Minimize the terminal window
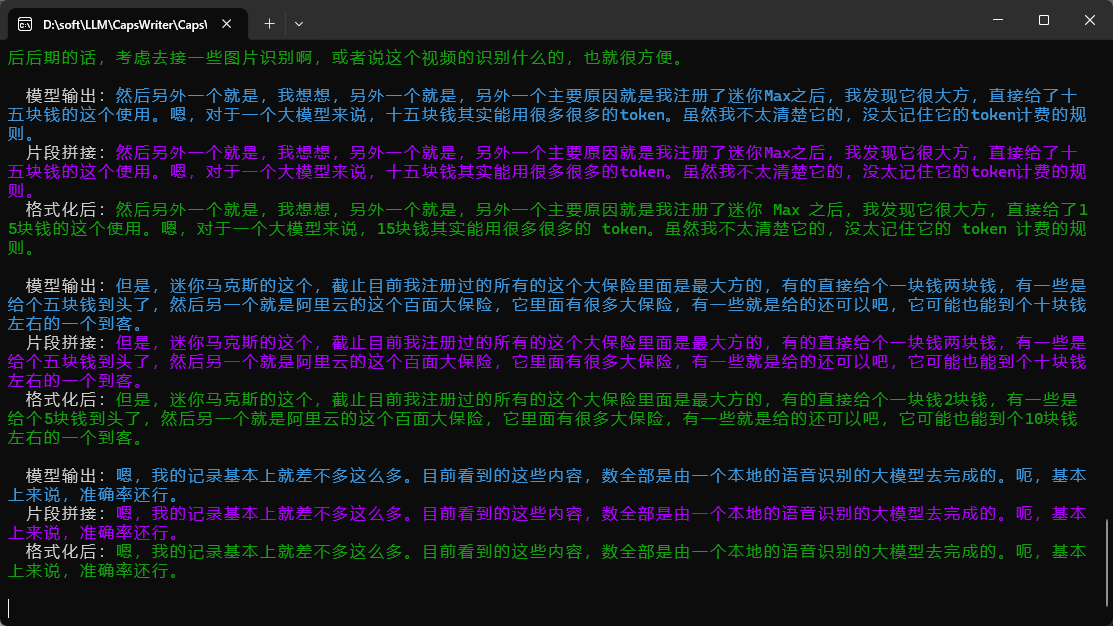Image resolution: width=1113 pixels, height=626 pixels. [998, 20]
